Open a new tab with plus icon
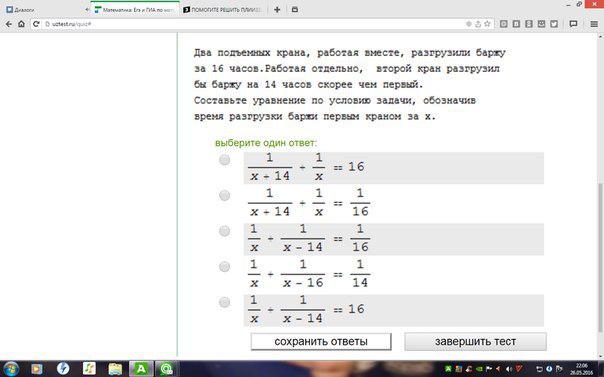Image resolution: width=604 pixels, height=377 pixels. (277, 10)
